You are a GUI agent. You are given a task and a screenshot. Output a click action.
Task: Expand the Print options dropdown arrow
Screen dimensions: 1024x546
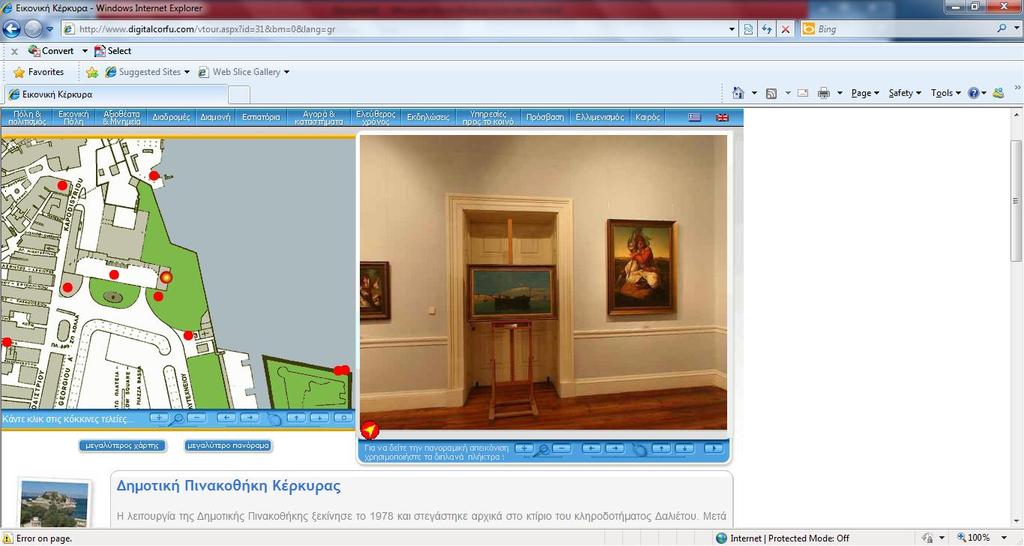pos(839,93)
